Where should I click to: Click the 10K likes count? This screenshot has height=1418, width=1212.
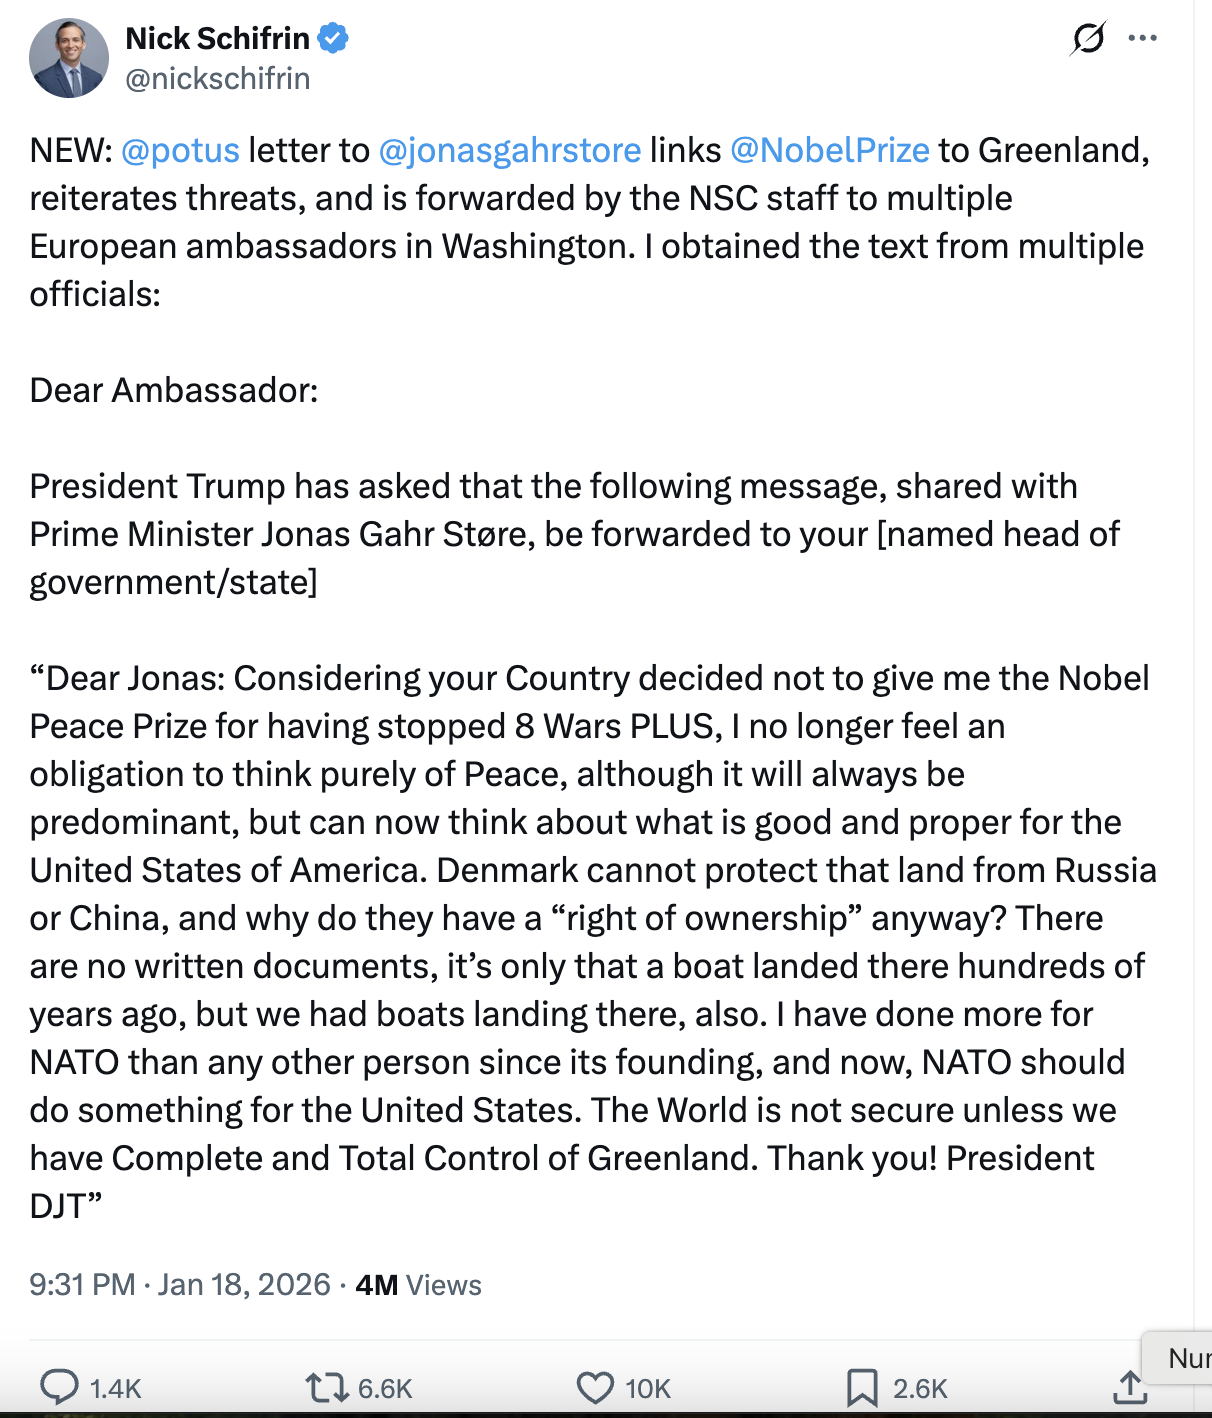tap(648, 1389)
